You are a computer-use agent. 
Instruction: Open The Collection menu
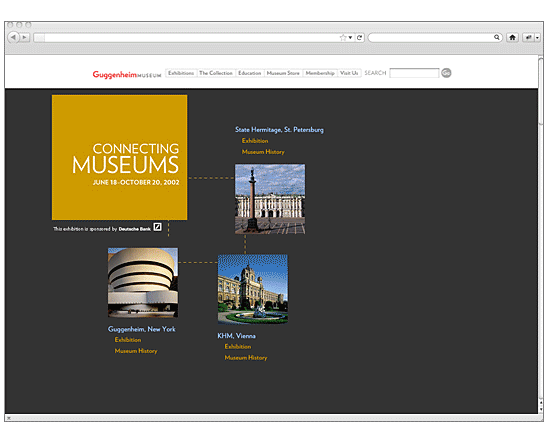coord(216,73)
